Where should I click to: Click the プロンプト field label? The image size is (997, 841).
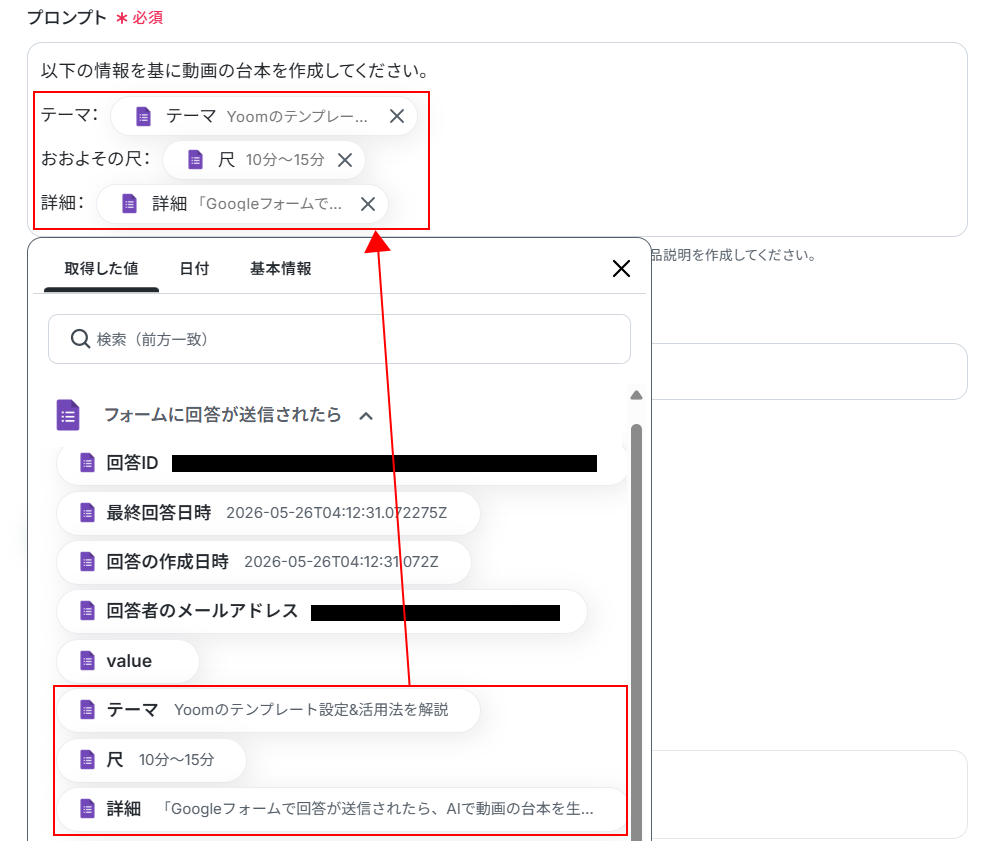click(x=67, y=17)
